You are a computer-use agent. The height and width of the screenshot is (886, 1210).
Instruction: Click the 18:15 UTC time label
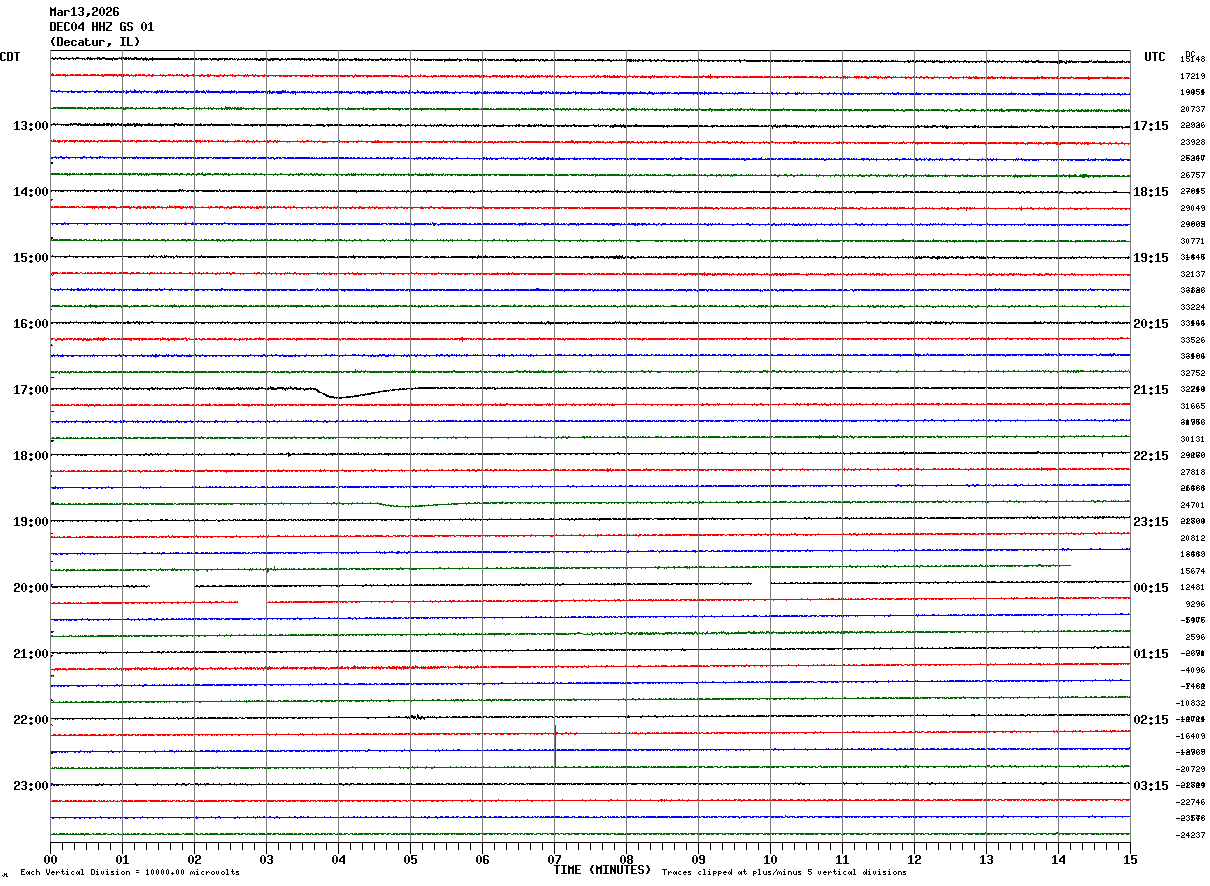coord(1151,192)
